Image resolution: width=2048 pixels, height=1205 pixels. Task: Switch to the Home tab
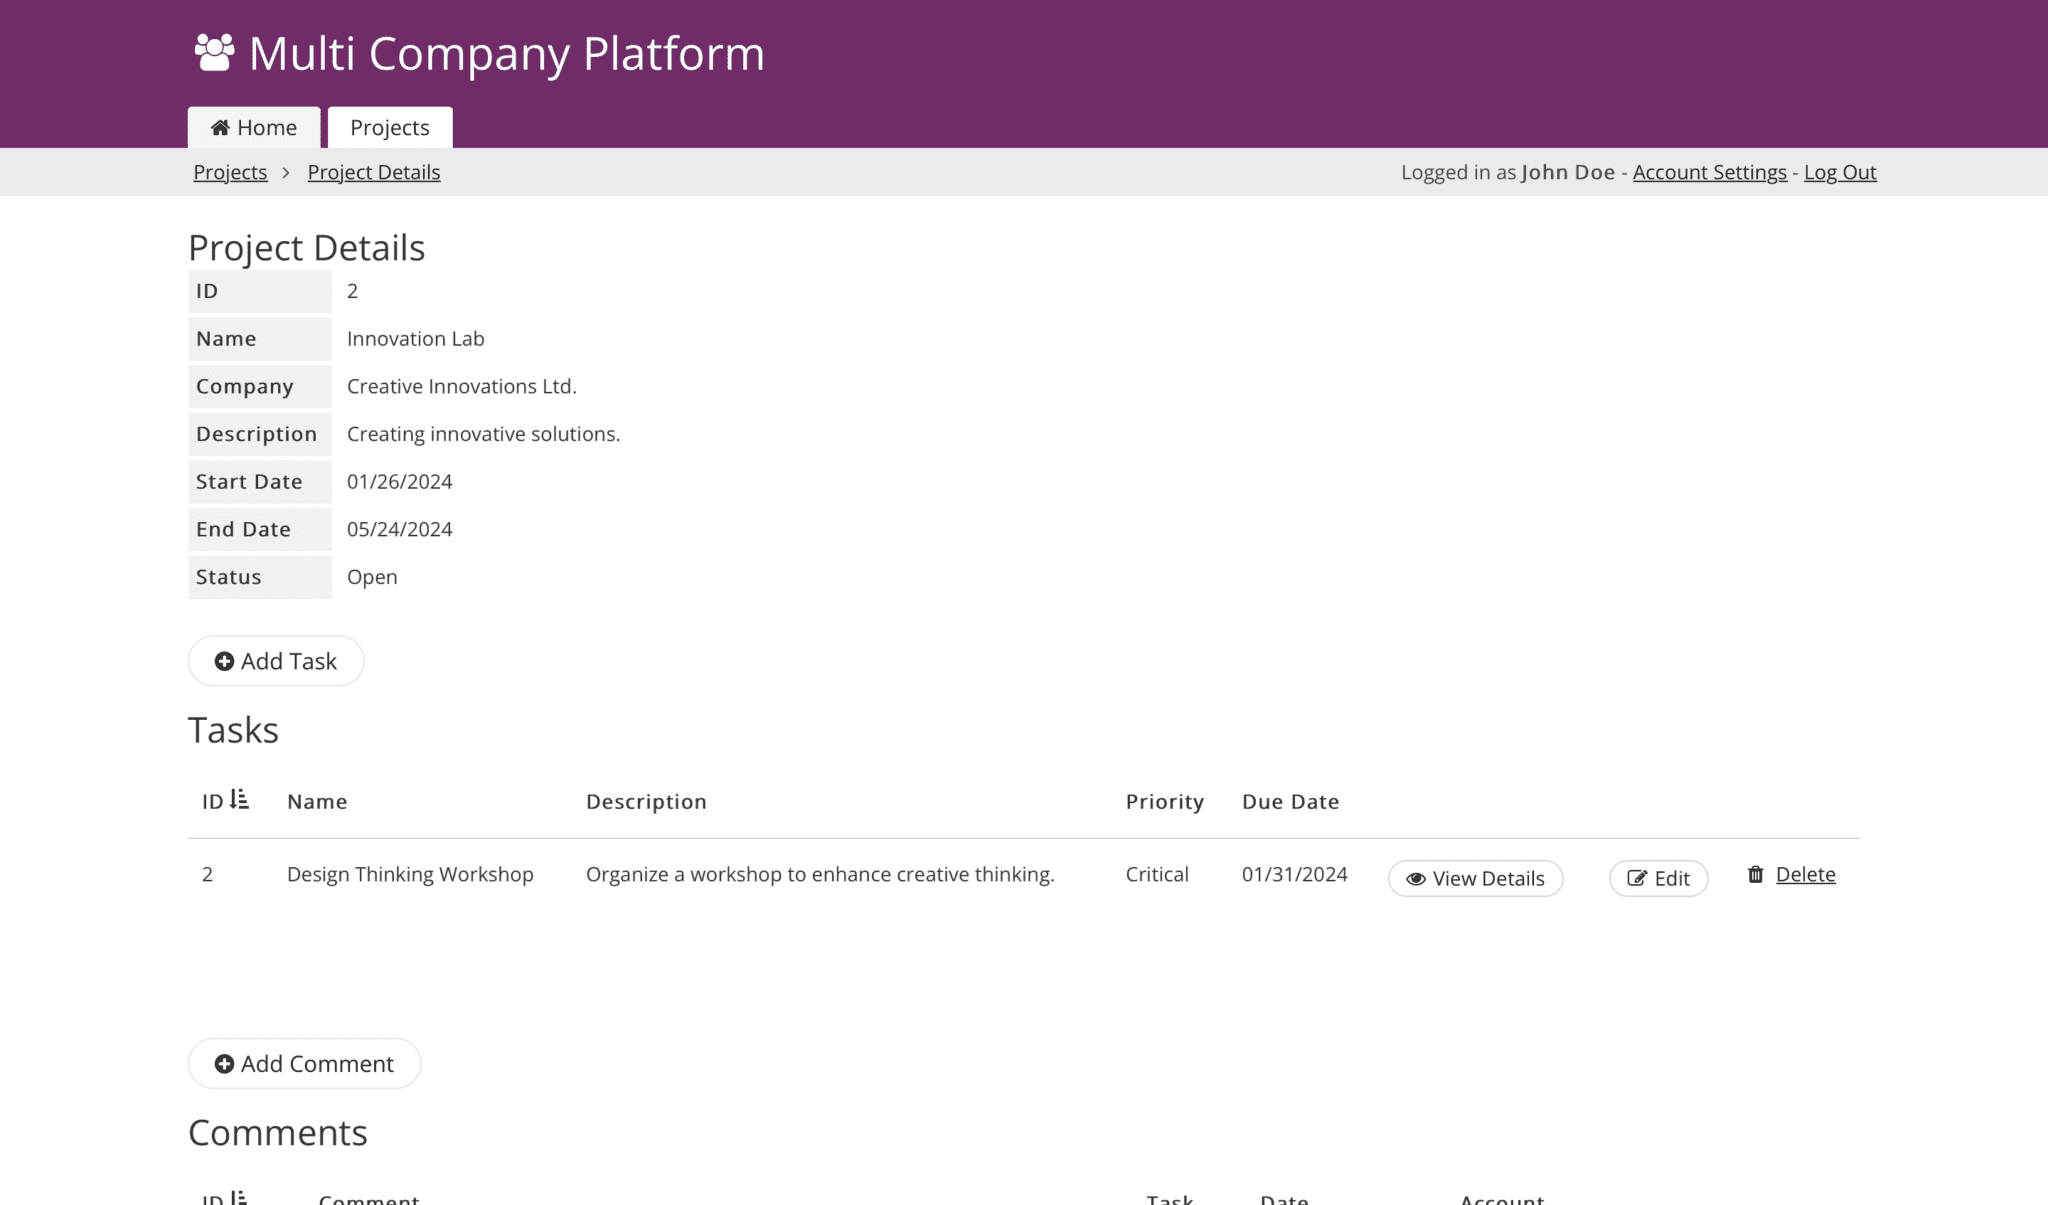[x=253, y=127]
